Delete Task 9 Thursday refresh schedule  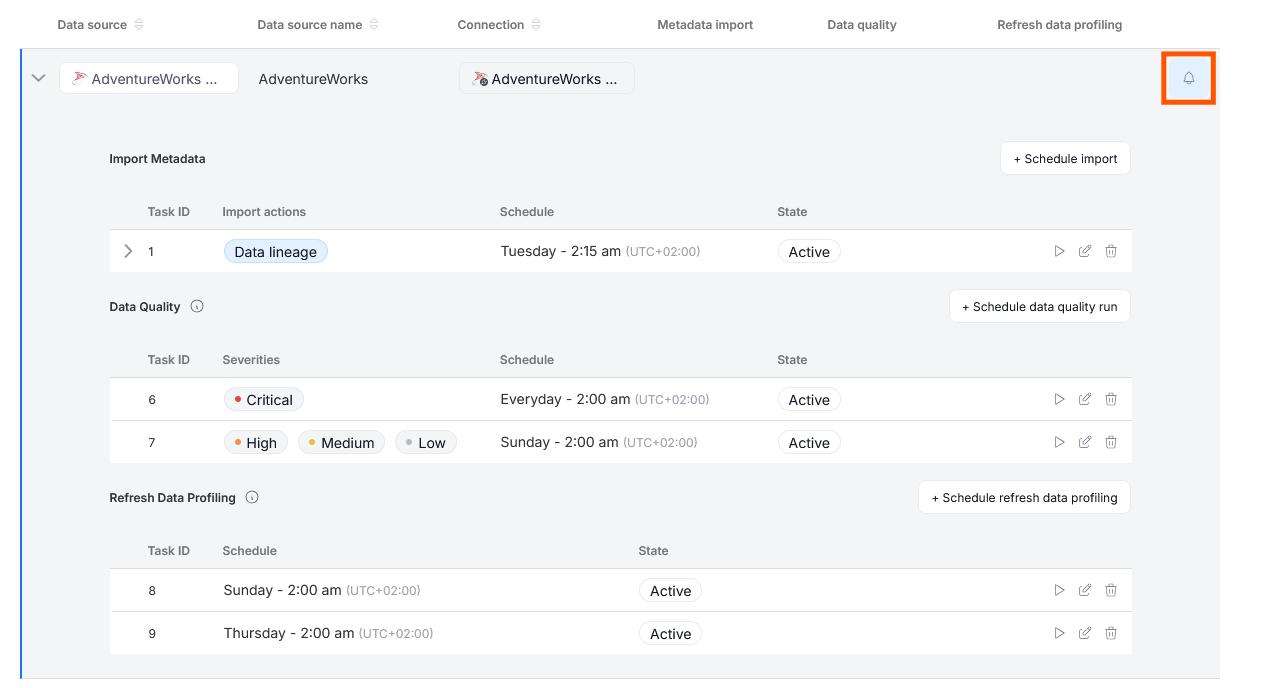pos(1110,633)
